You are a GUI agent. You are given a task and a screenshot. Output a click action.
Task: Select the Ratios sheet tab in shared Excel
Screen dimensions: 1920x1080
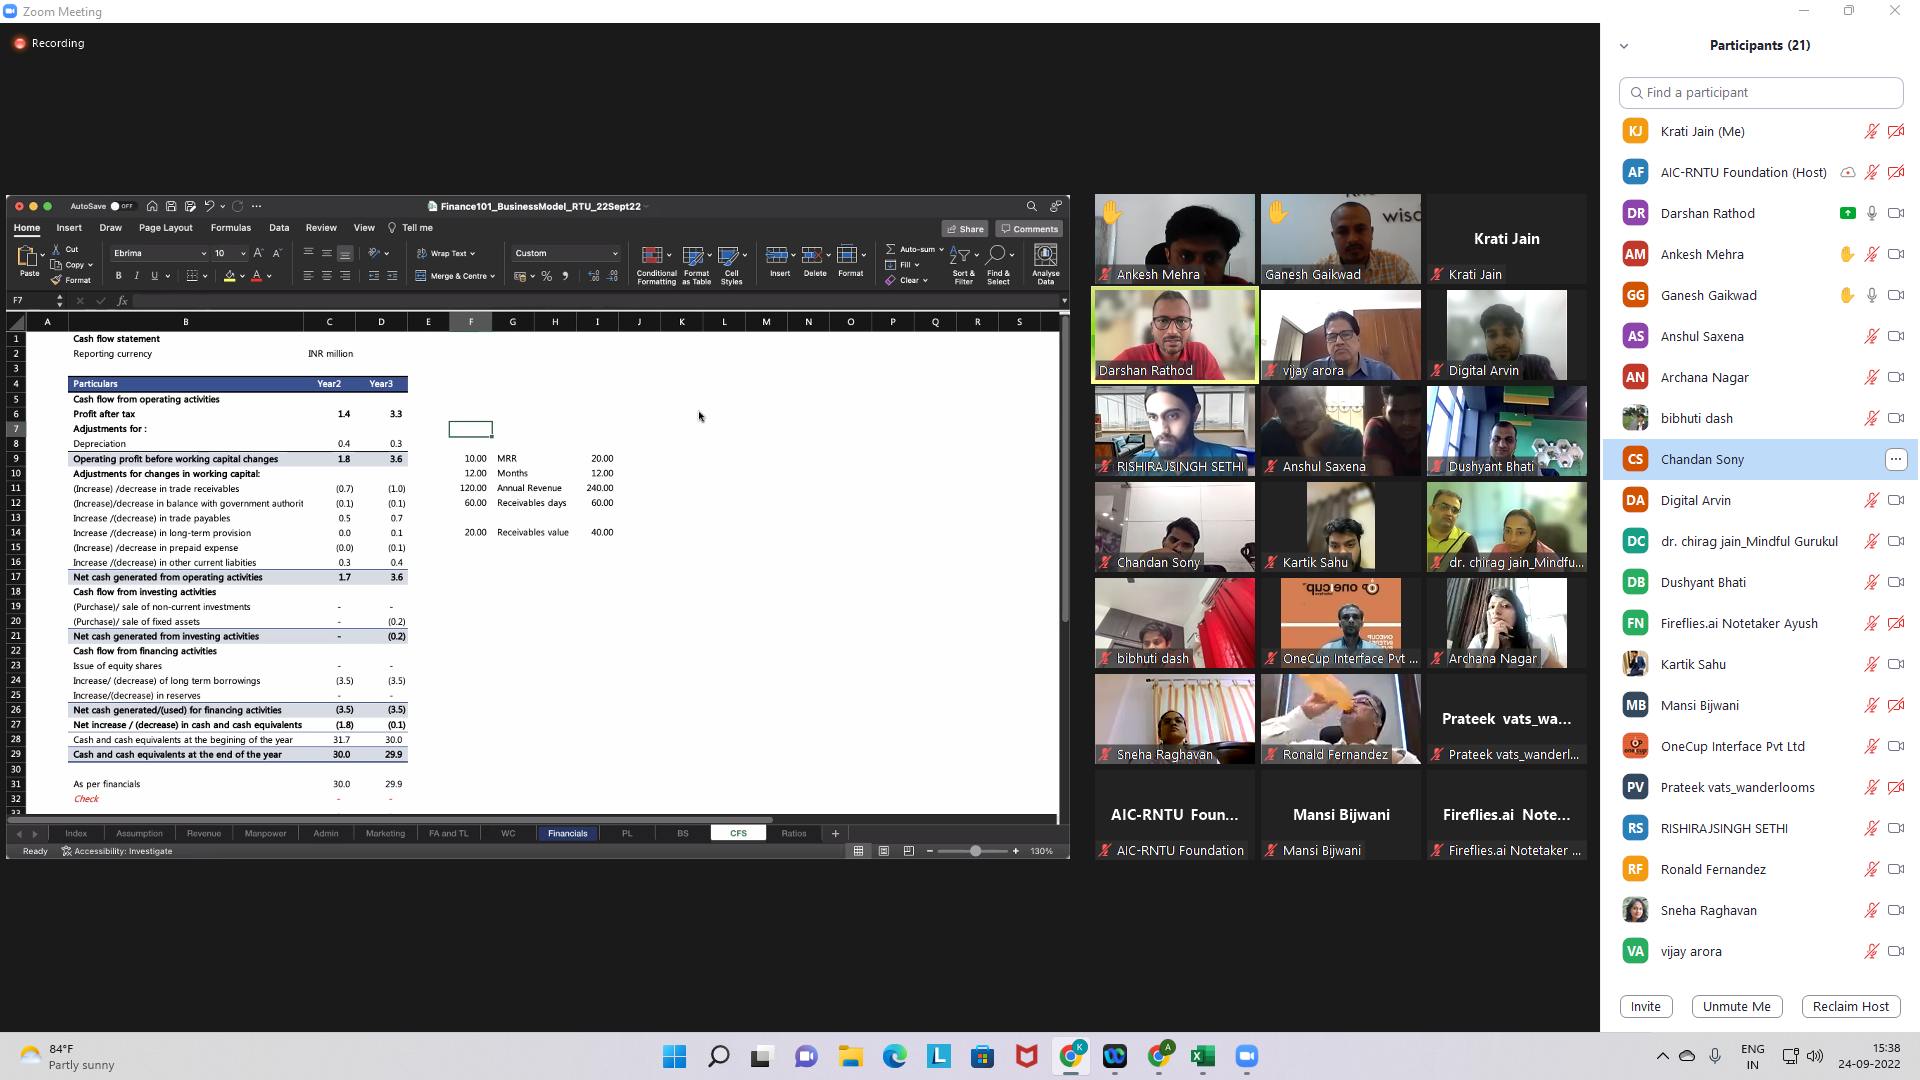[x=793, y=833]
